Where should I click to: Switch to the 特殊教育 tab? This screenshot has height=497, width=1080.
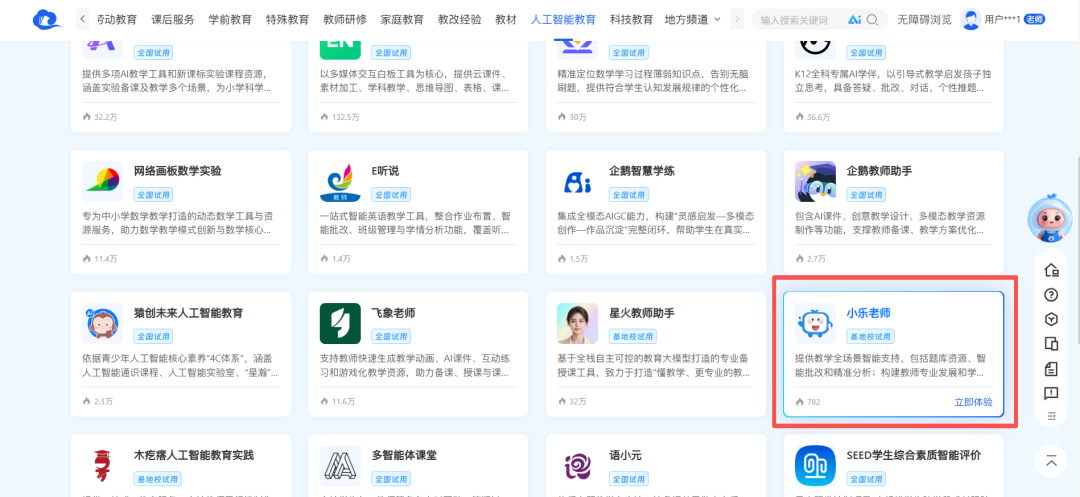click(287, 19)
